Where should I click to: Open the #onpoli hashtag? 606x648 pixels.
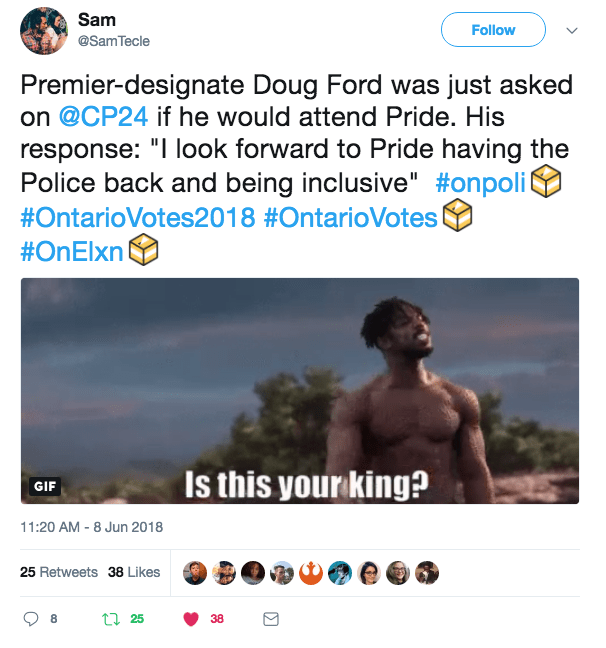coord(482,183)
